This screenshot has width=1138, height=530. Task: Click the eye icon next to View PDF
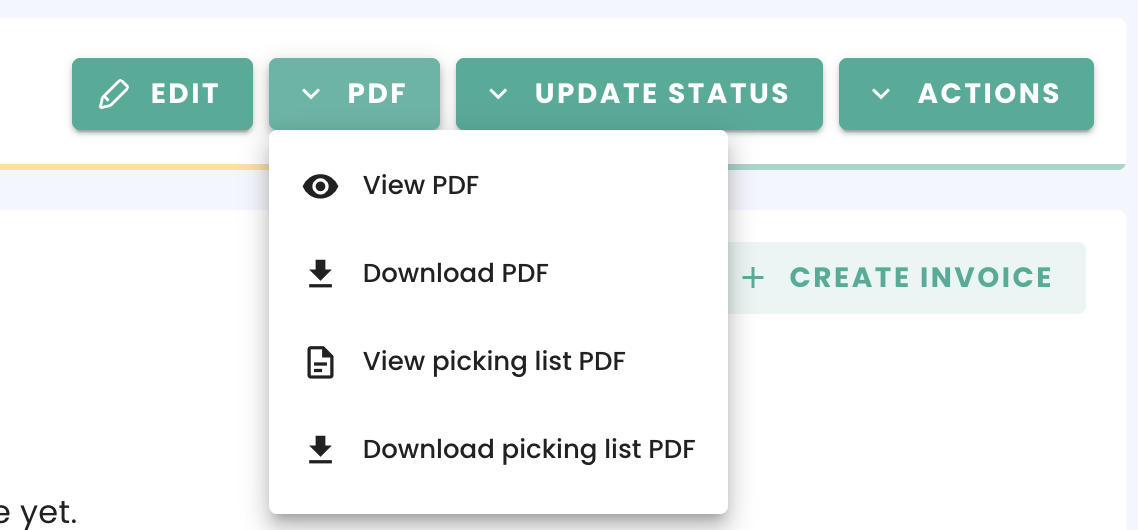click(320, 186)
